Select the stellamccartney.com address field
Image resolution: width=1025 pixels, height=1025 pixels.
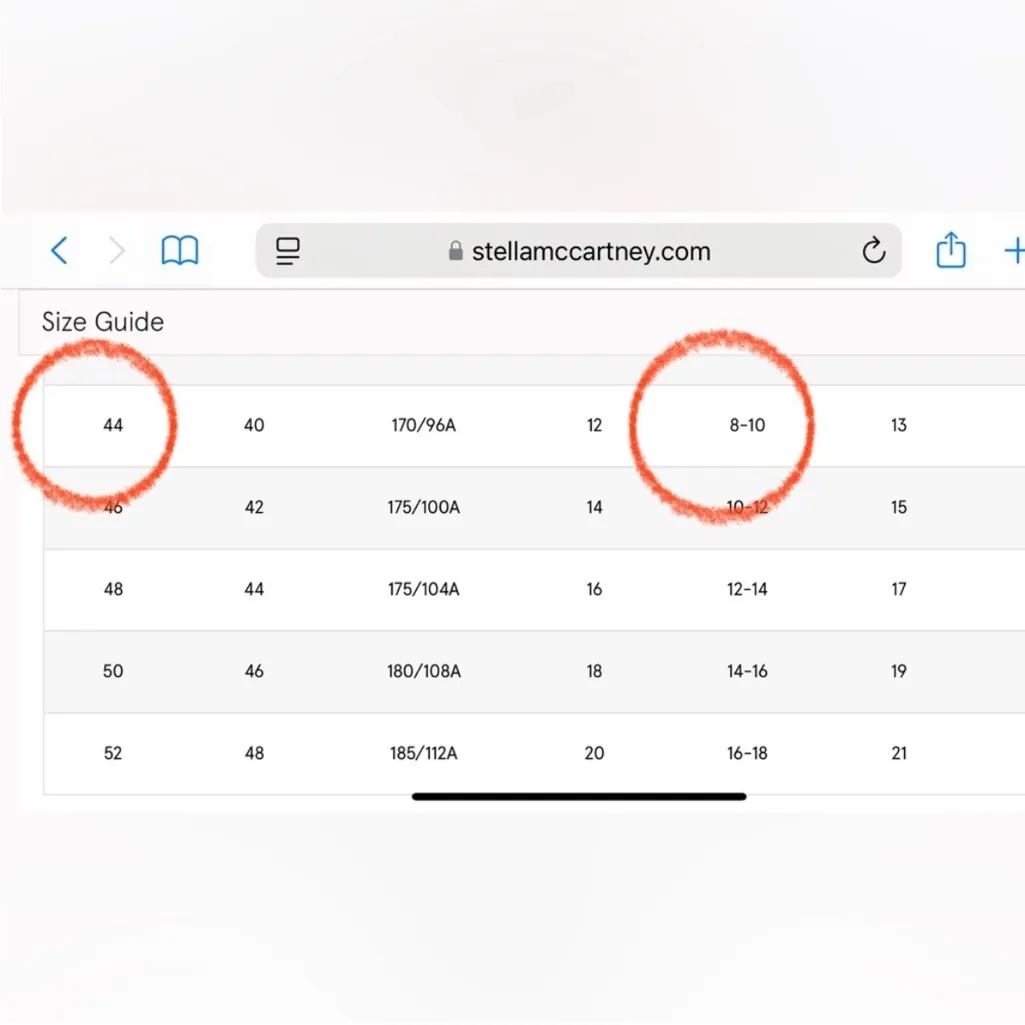579,250
